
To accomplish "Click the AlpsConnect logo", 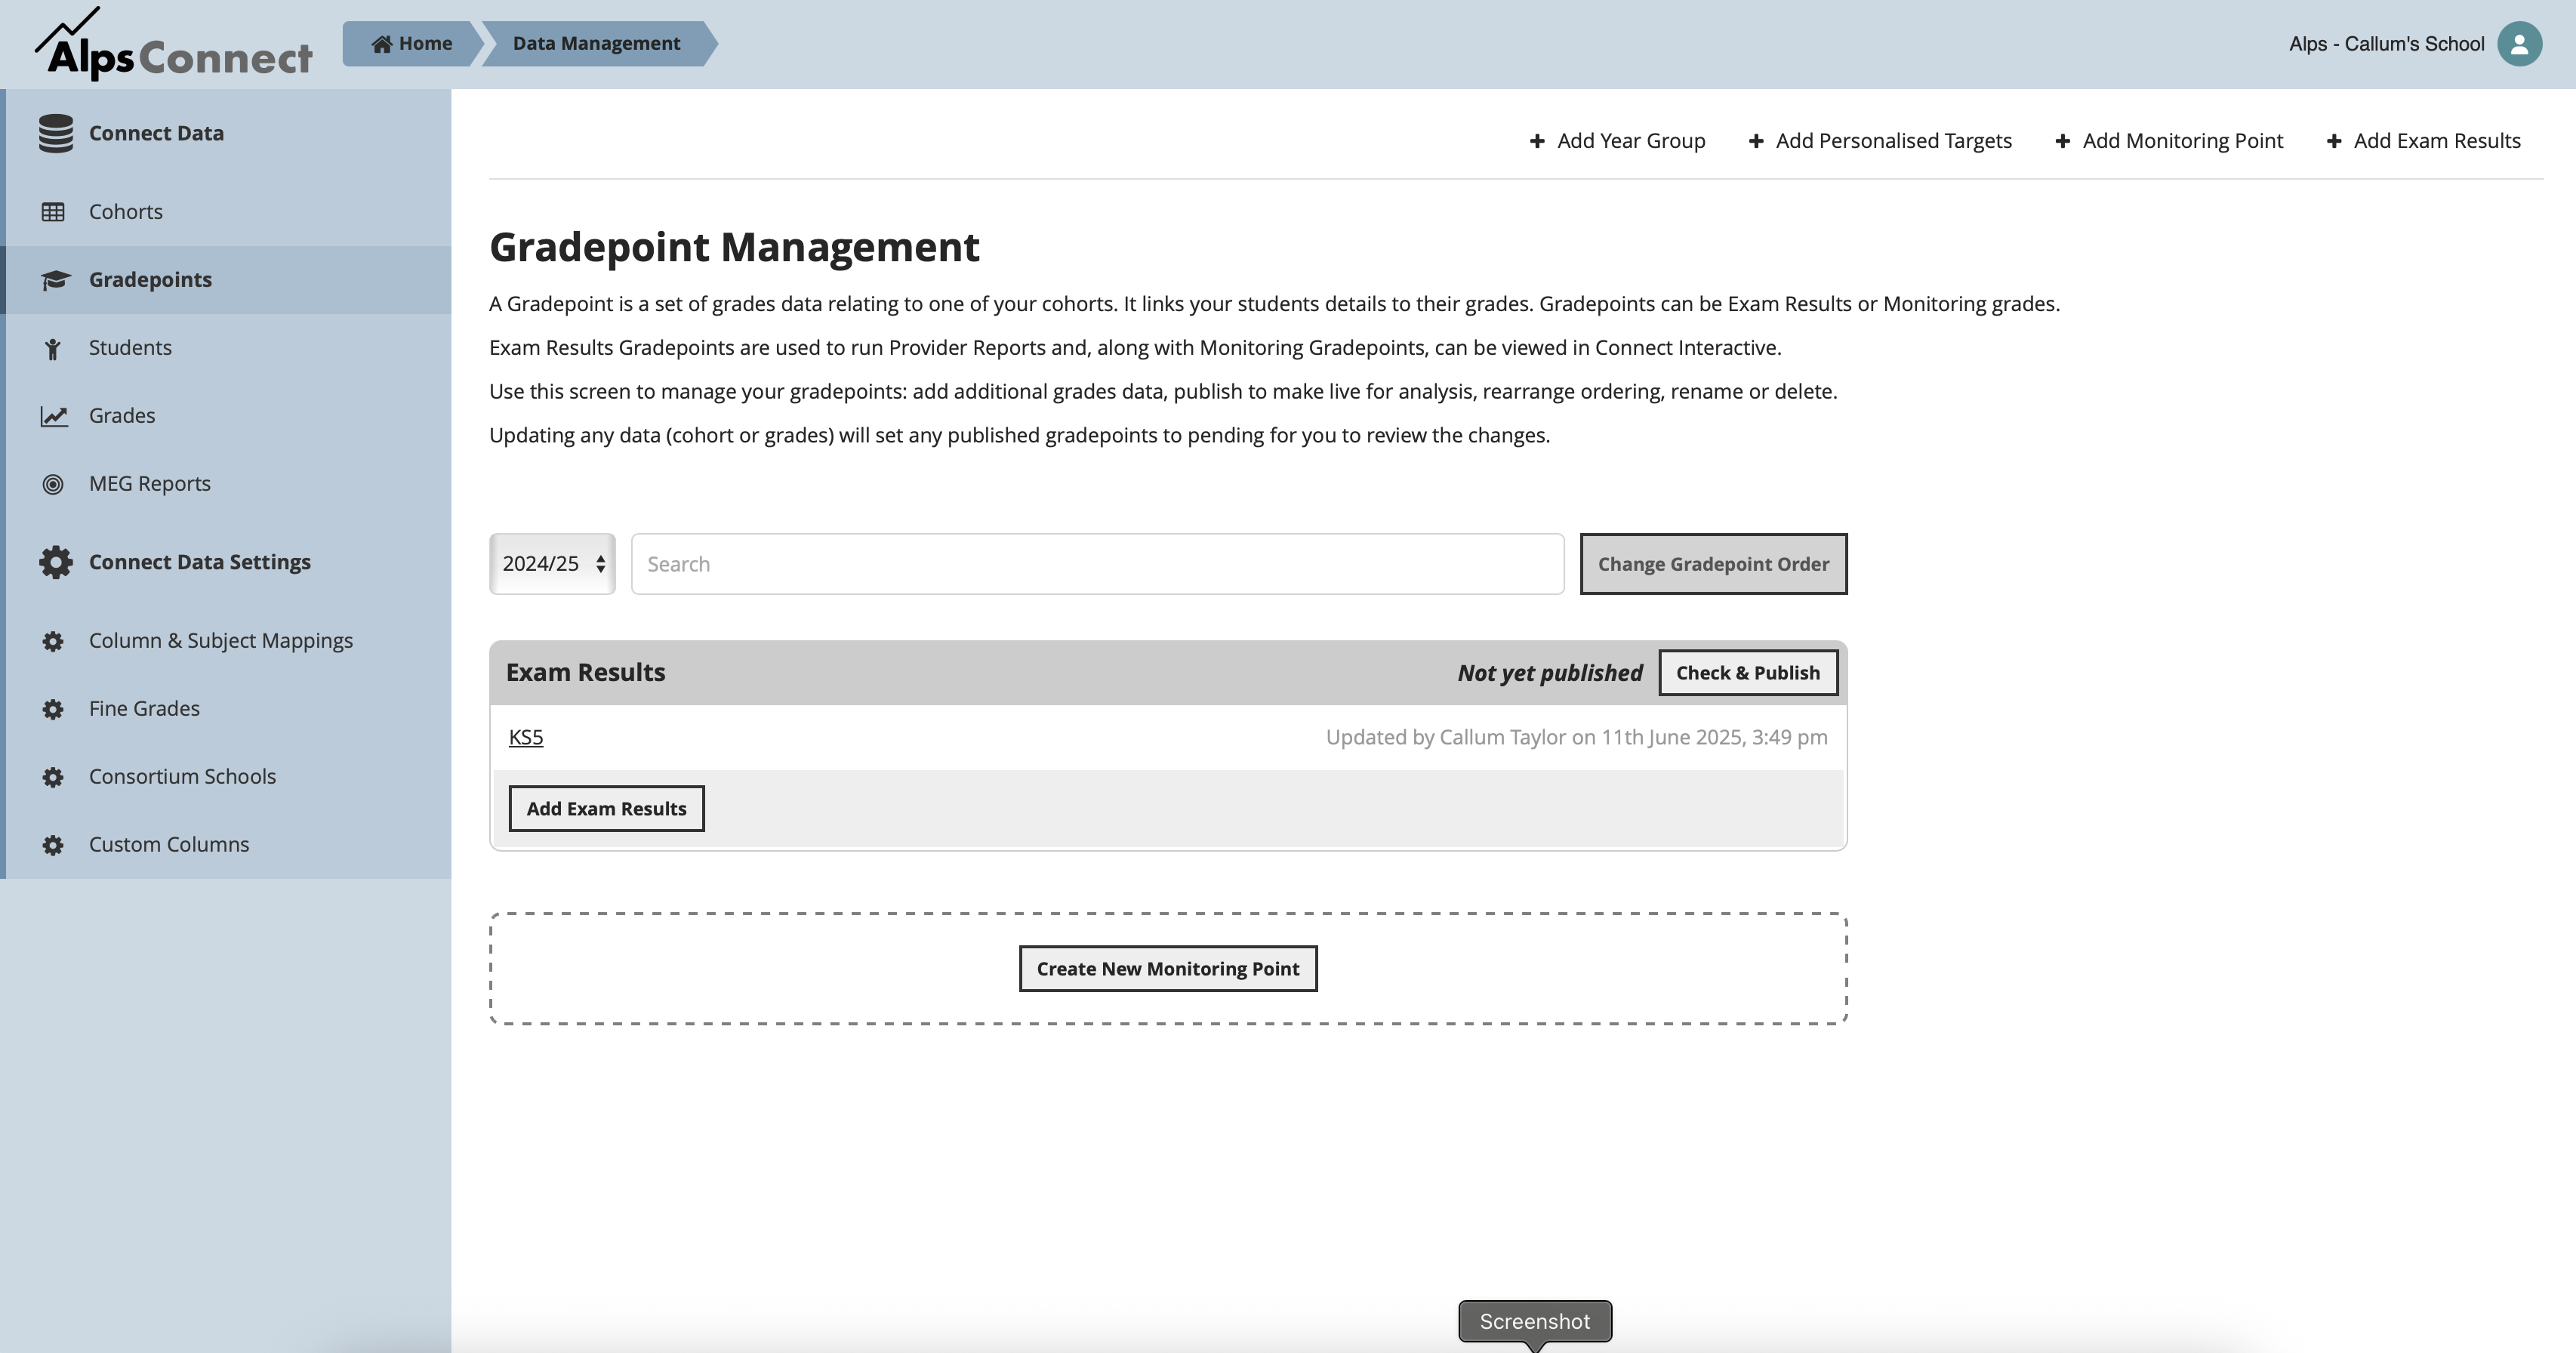I will point(174,44).
